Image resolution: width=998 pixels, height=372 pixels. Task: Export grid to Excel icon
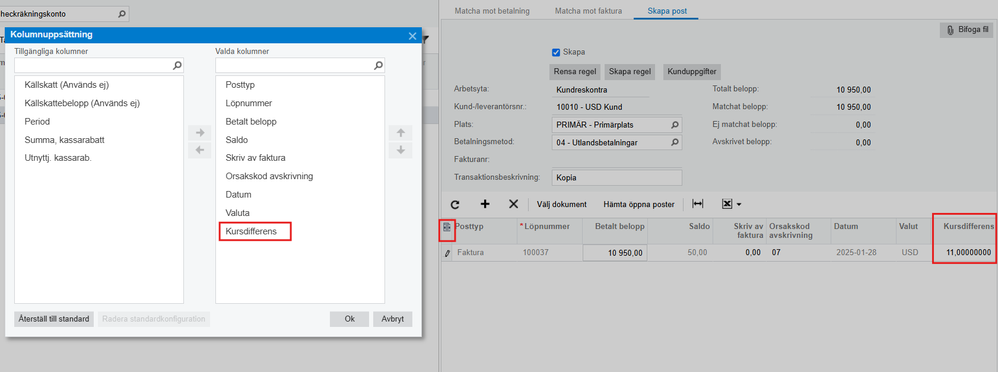tap(727, 204)
